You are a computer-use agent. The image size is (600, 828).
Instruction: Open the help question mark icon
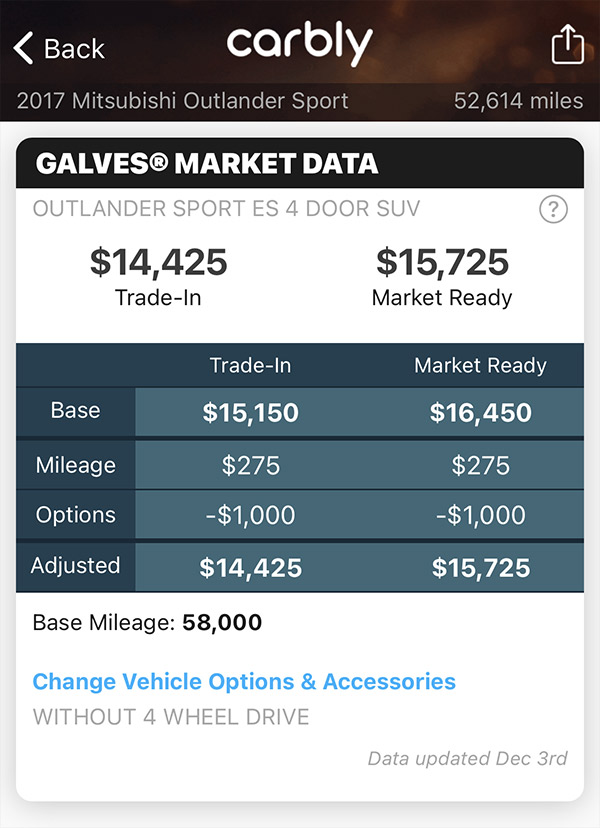[x=553, y=210]
